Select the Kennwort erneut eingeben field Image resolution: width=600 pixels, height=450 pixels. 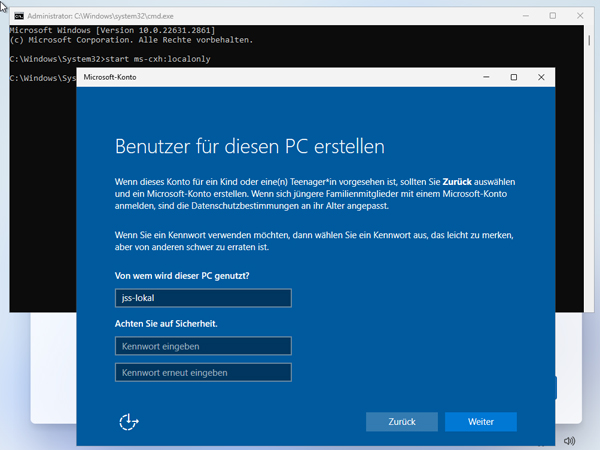point(203,373)
